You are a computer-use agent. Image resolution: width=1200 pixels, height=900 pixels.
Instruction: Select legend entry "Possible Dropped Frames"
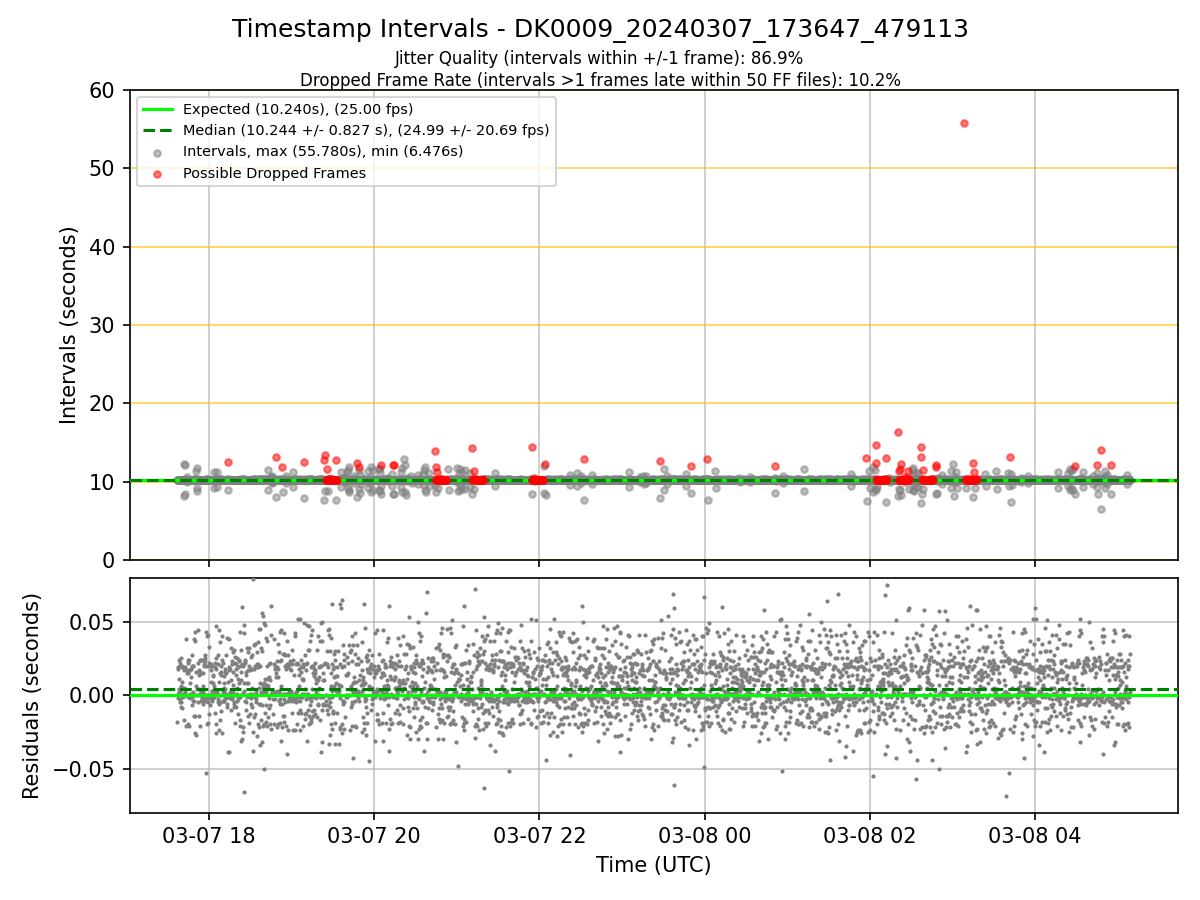[x=274, y=173]
